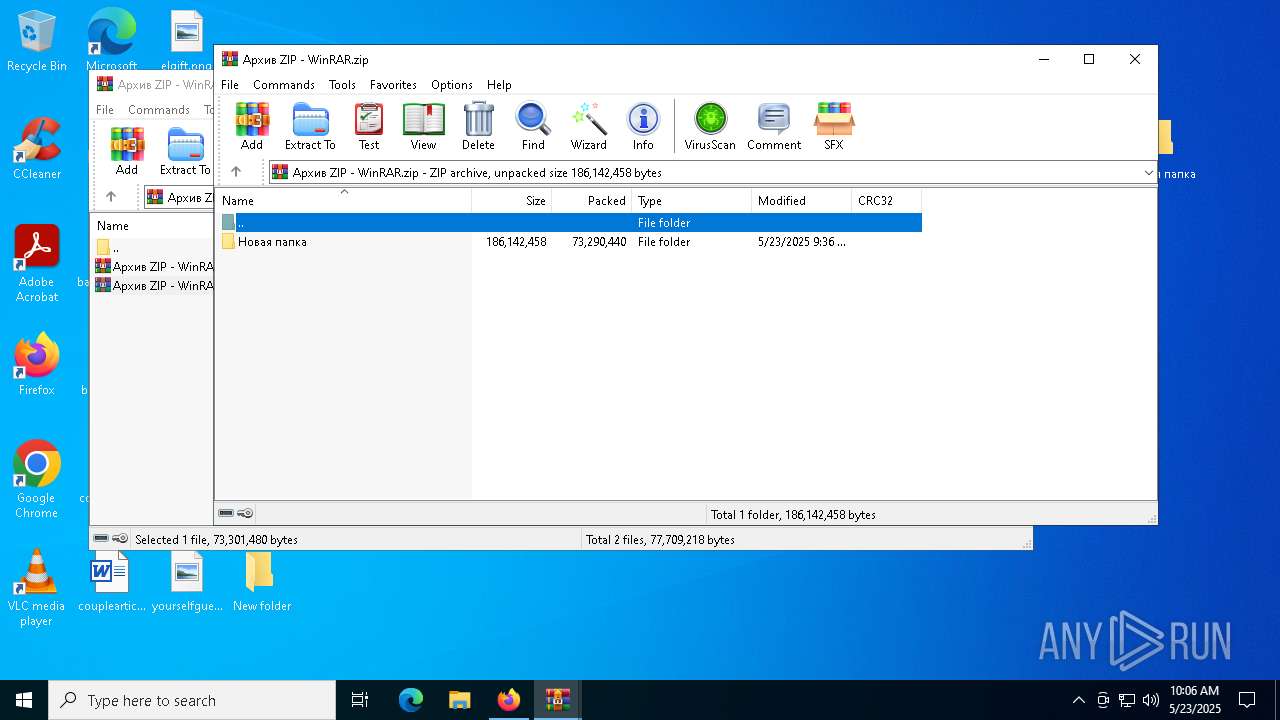The image size is (1280, 720).
Task: Show hidden system tray icons chevron
Action: tap(1078, 700)
